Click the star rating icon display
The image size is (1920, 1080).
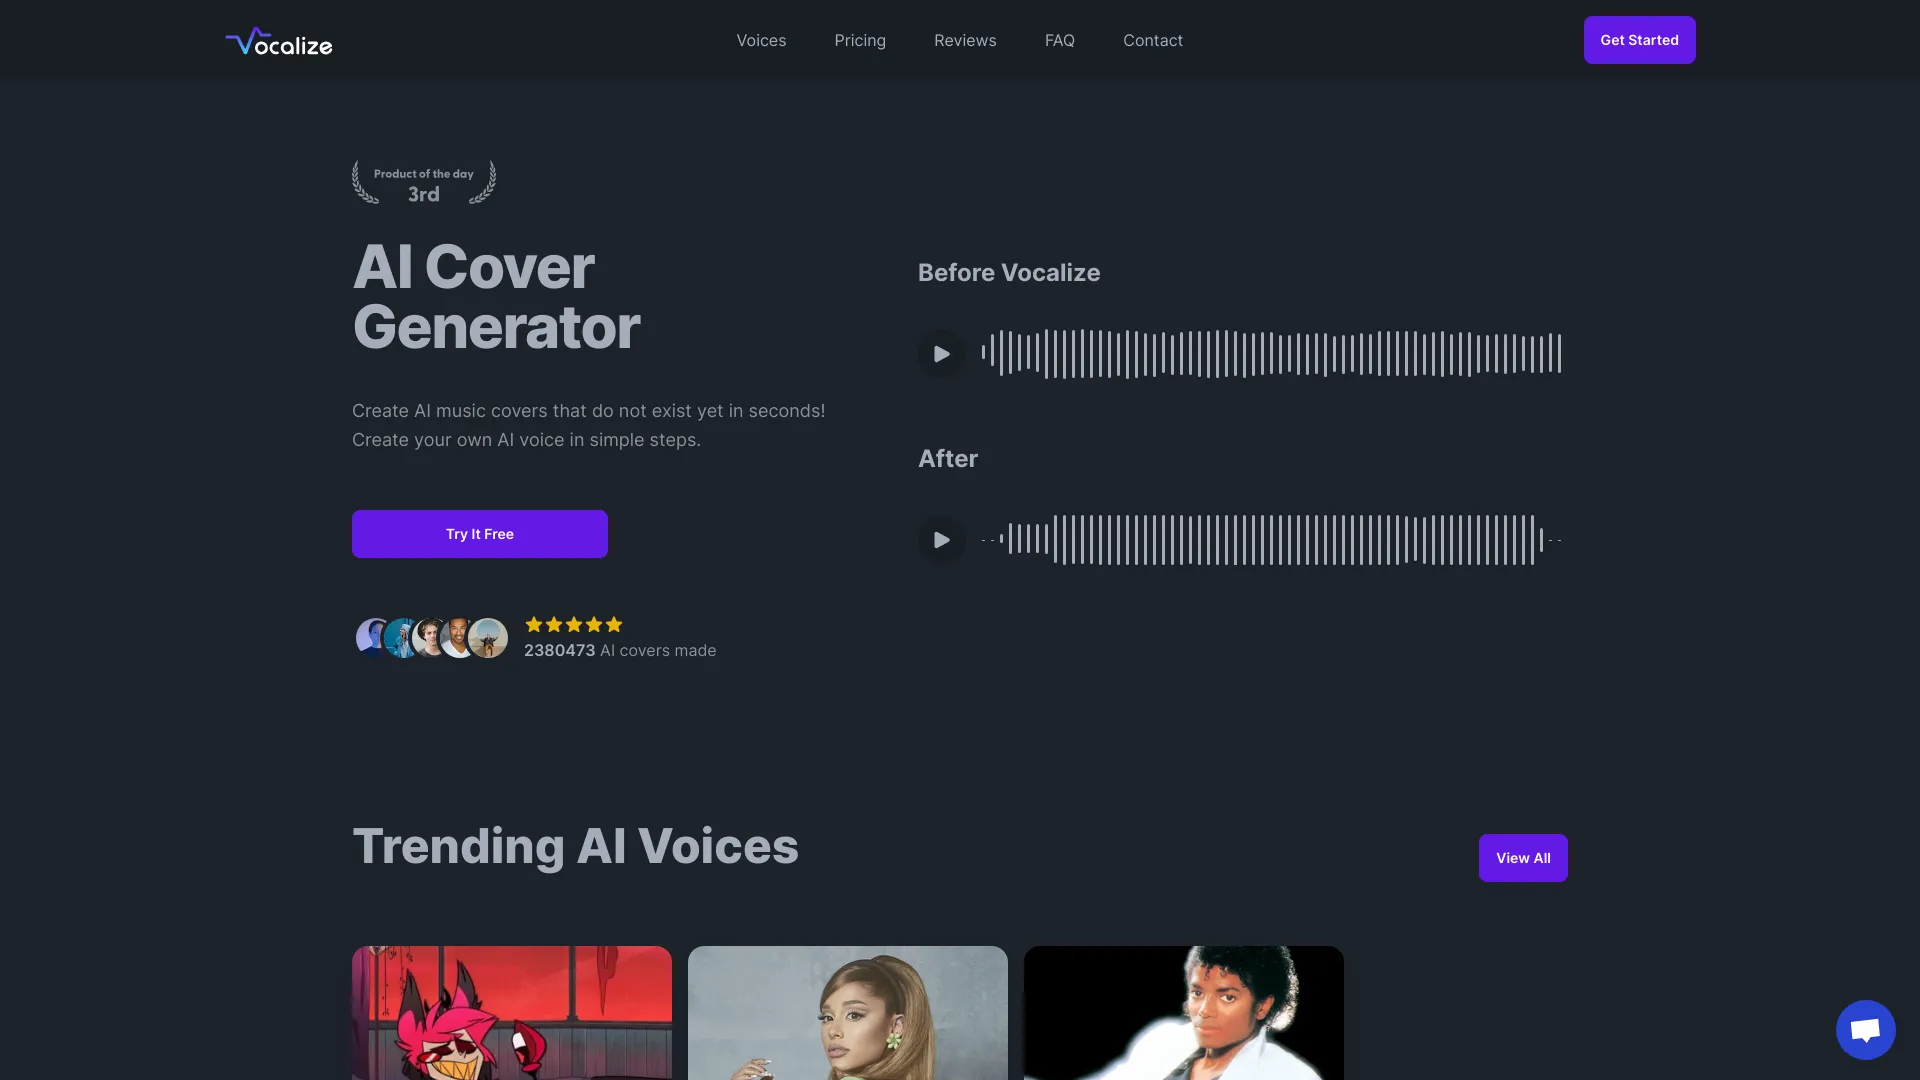pos(572,625)
